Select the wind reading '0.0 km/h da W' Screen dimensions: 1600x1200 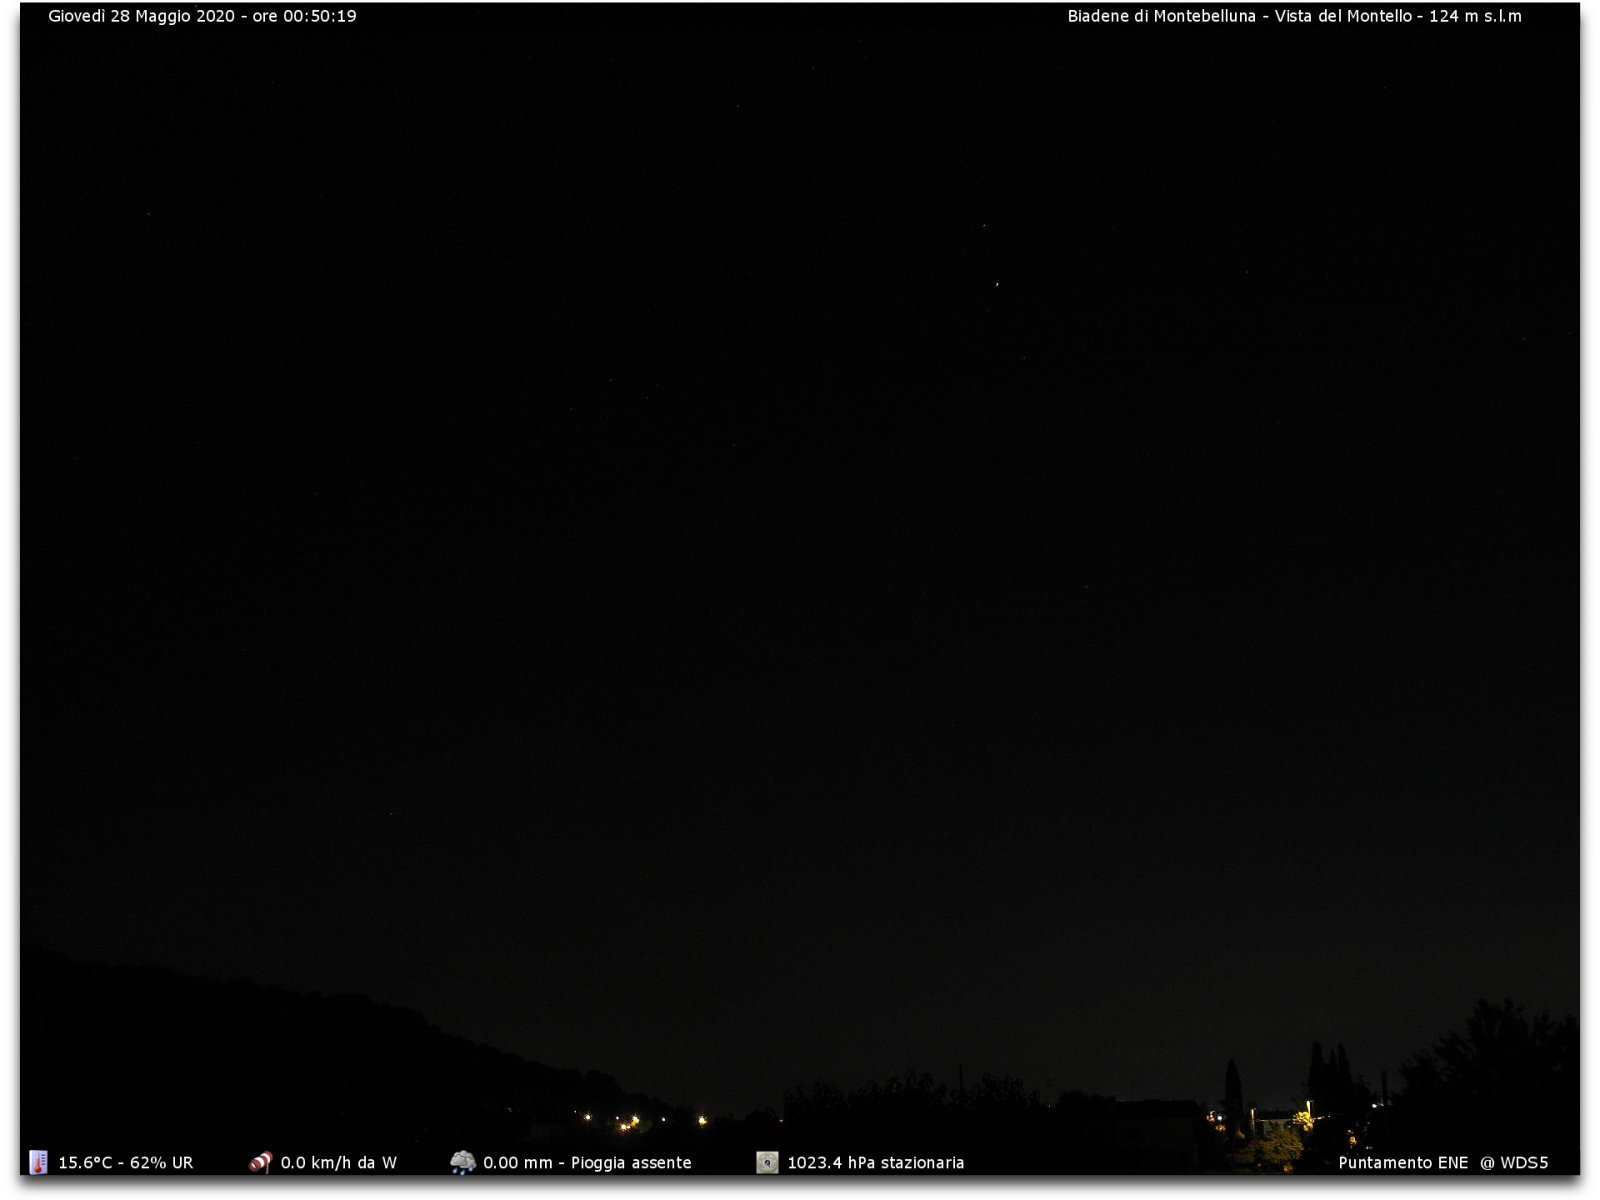(x=338, y=1163)
